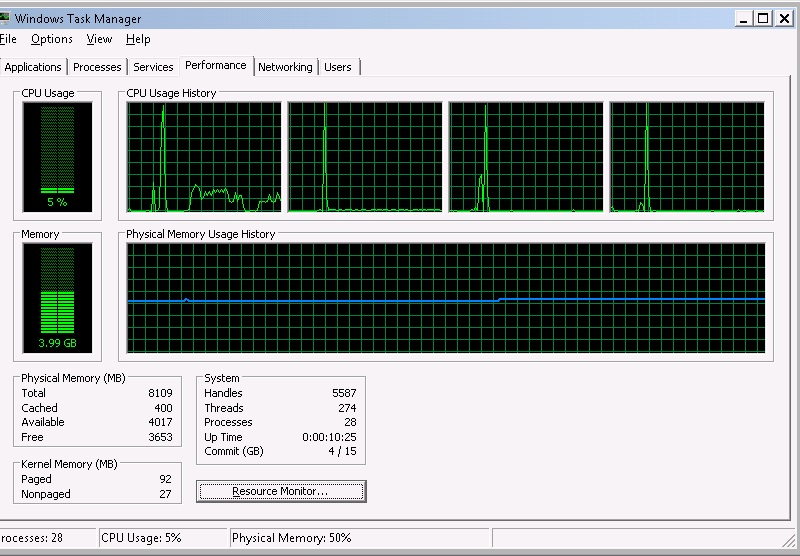Click the Total value 8109
Screen dimensions: 800x556
coord(160,393)
